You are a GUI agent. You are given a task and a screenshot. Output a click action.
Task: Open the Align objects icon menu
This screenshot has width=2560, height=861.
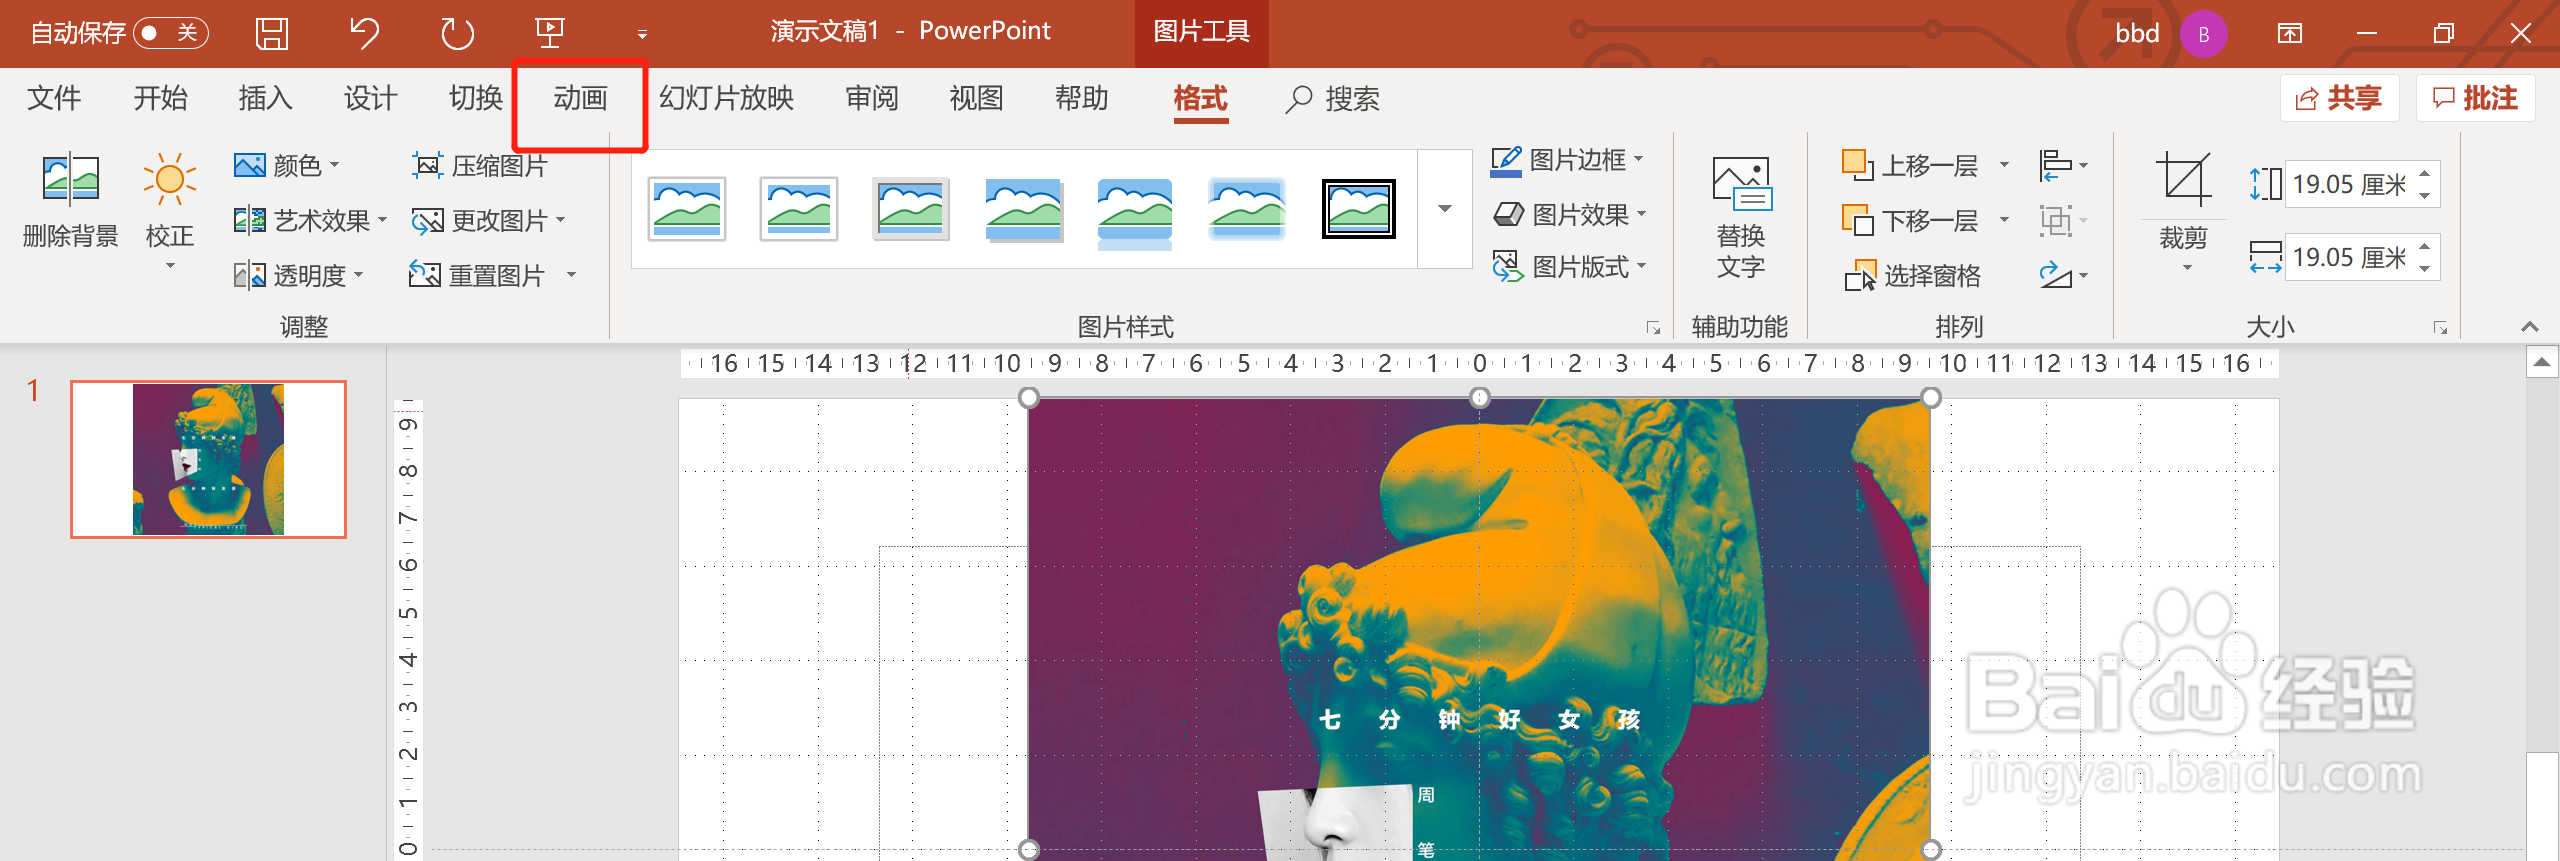2064,165
